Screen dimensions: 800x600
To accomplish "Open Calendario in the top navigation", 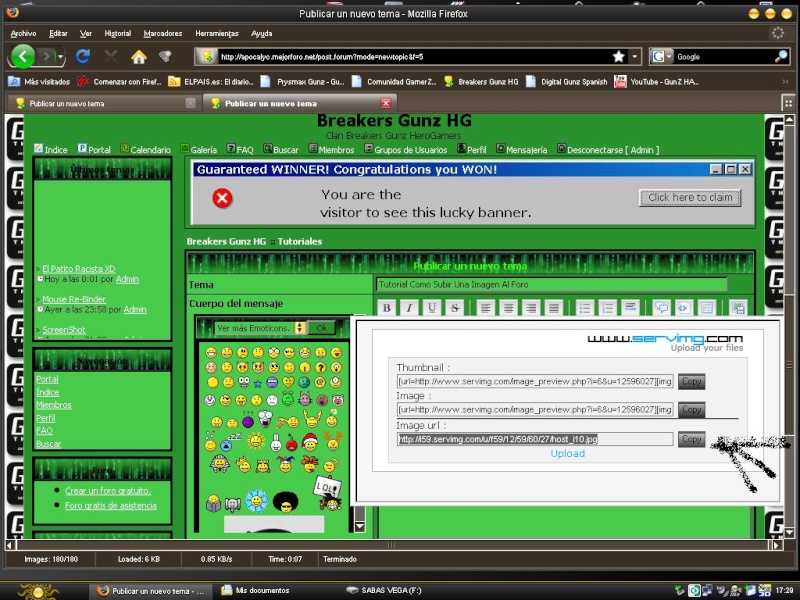I will point(146,149).
